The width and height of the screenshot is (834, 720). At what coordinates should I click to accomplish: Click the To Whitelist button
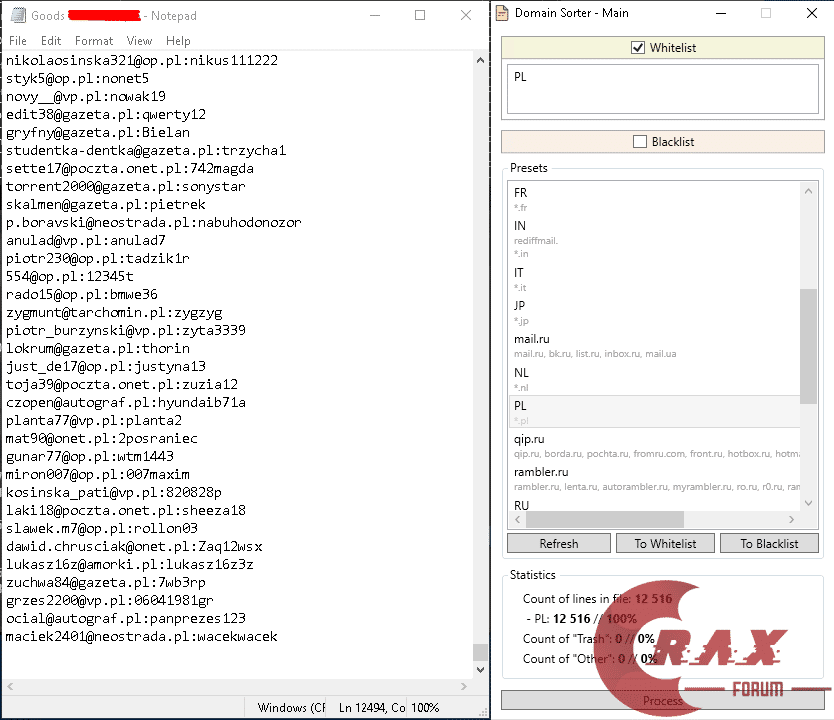pyautogui.click(x=665, y=543)
